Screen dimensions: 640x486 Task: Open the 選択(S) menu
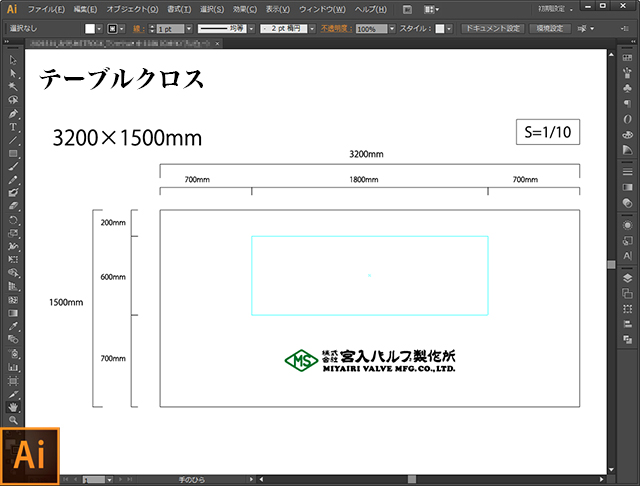point(212,9)
